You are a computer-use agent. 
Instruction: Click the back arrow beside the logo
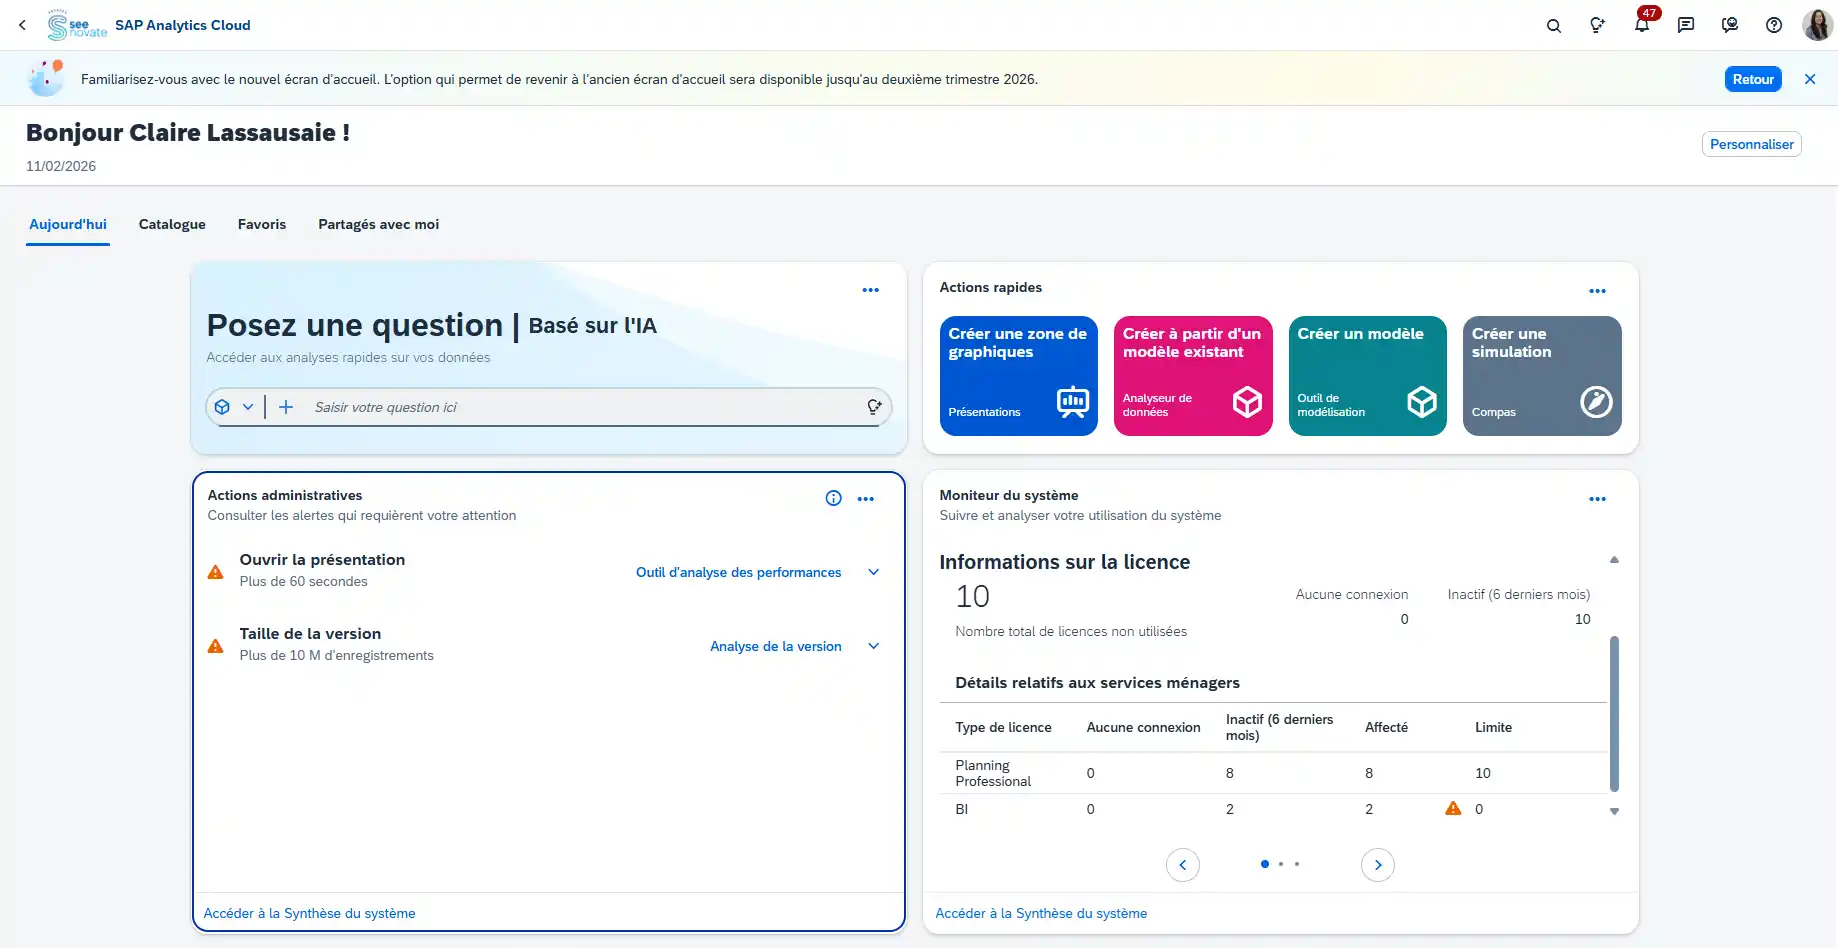(x=22, y=25)
